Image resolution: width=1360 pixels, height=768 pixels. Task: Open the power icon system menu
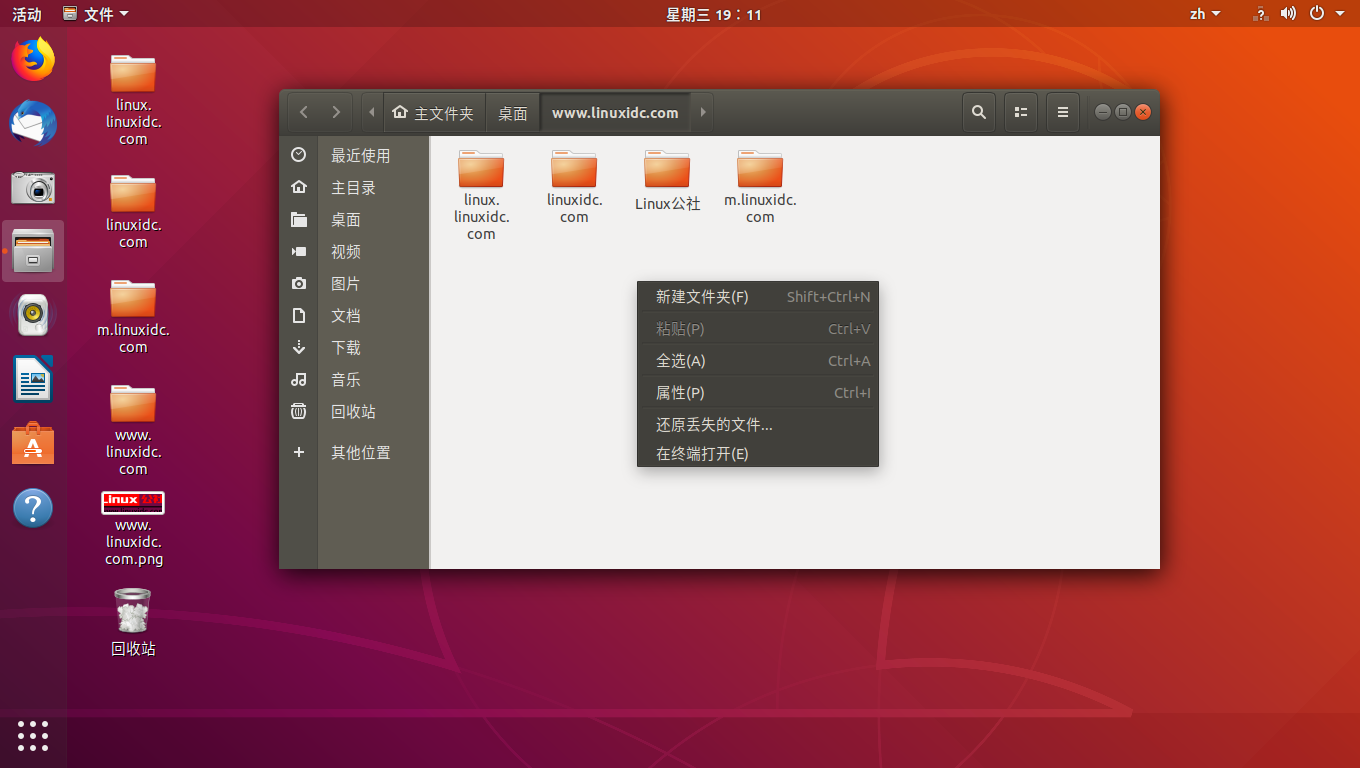1317,14
